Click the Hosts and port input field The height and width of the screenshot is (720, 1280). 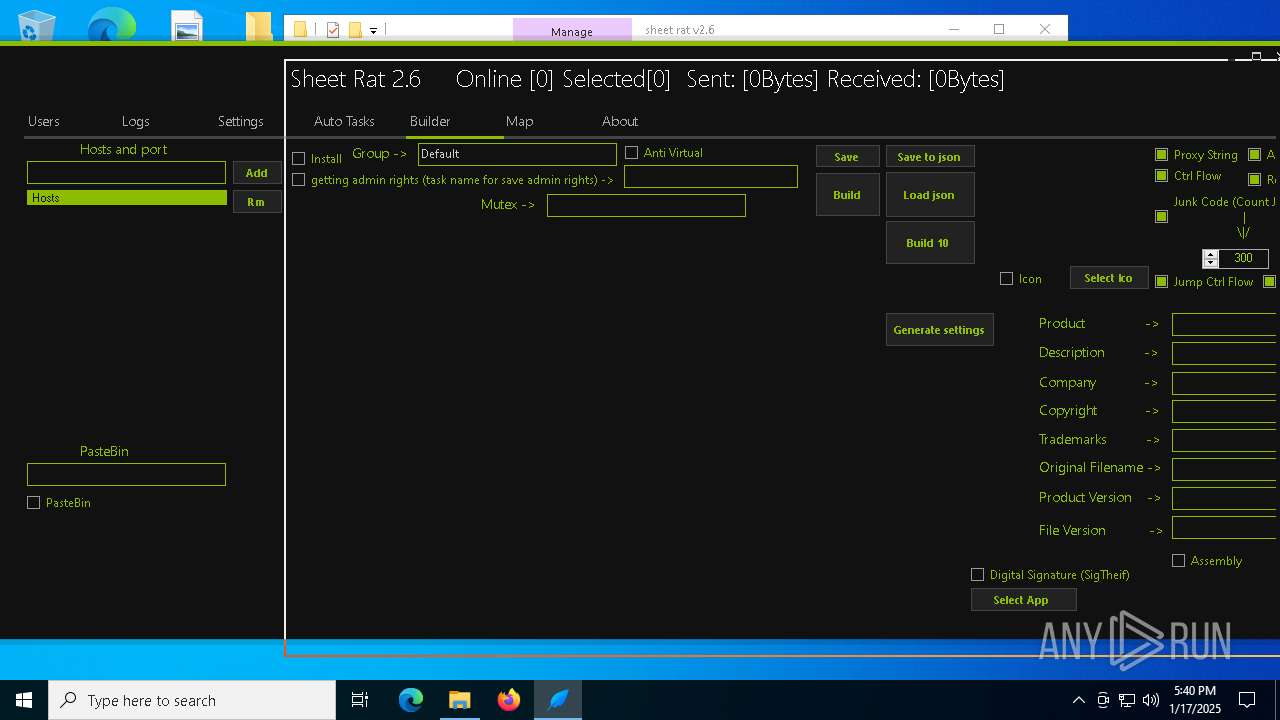[126, 173]
